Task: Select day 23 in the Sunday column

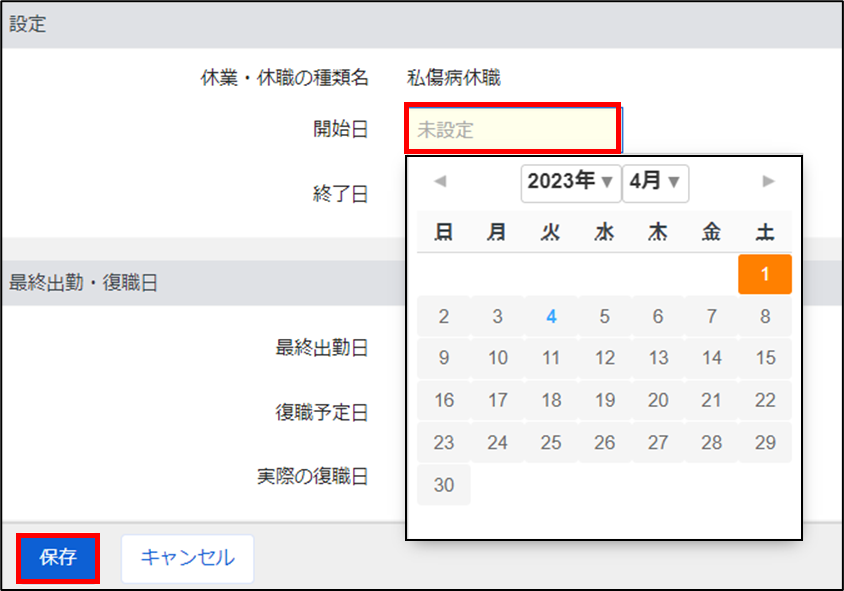Action: click(x=444, y=442)
